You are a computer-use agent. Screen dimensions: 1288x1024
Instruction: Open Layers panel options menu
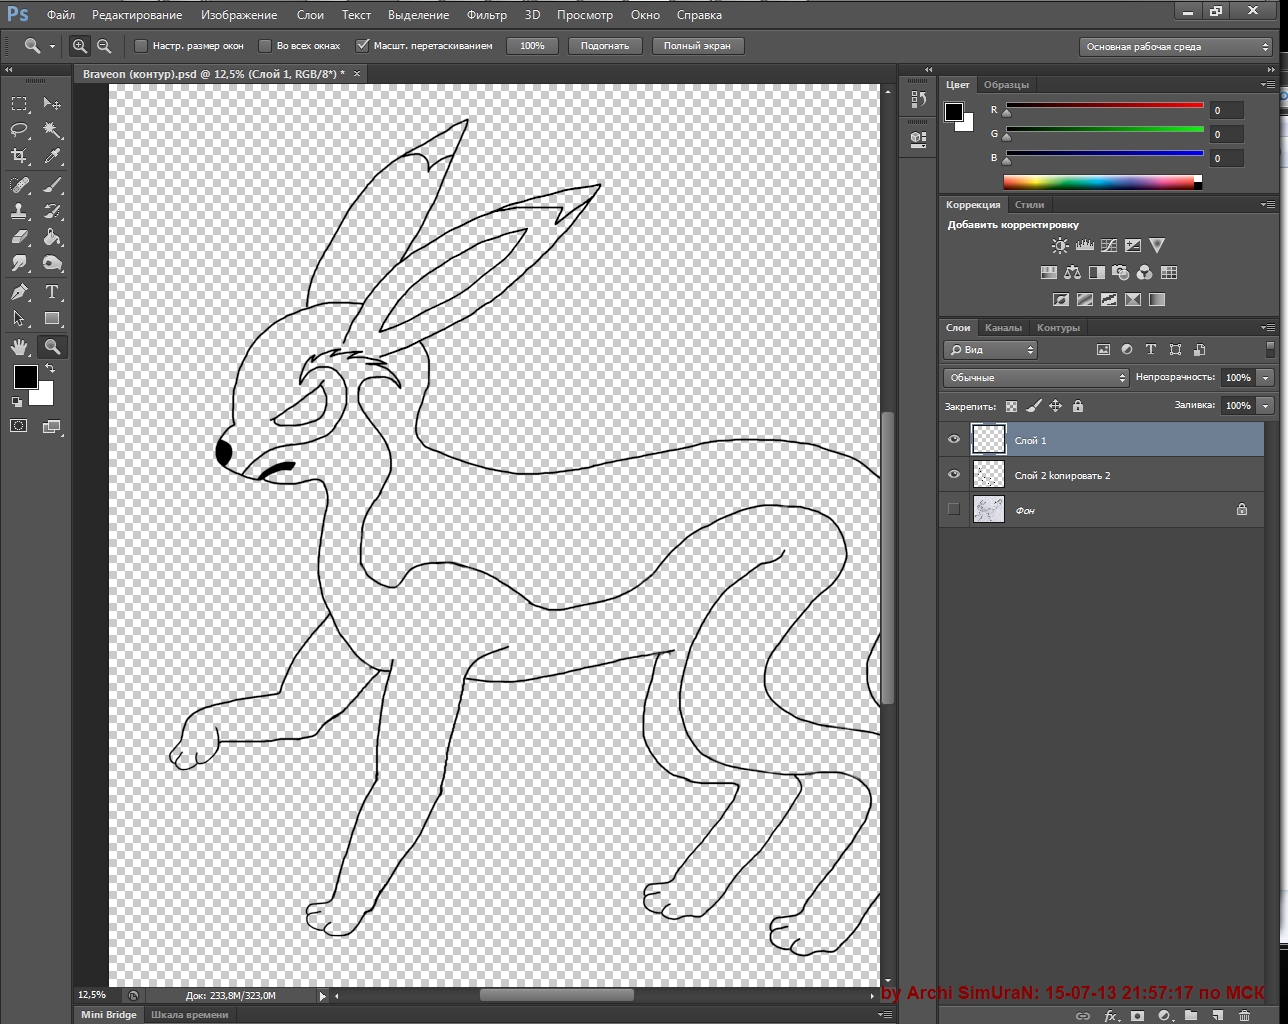tap(1268, 328)
